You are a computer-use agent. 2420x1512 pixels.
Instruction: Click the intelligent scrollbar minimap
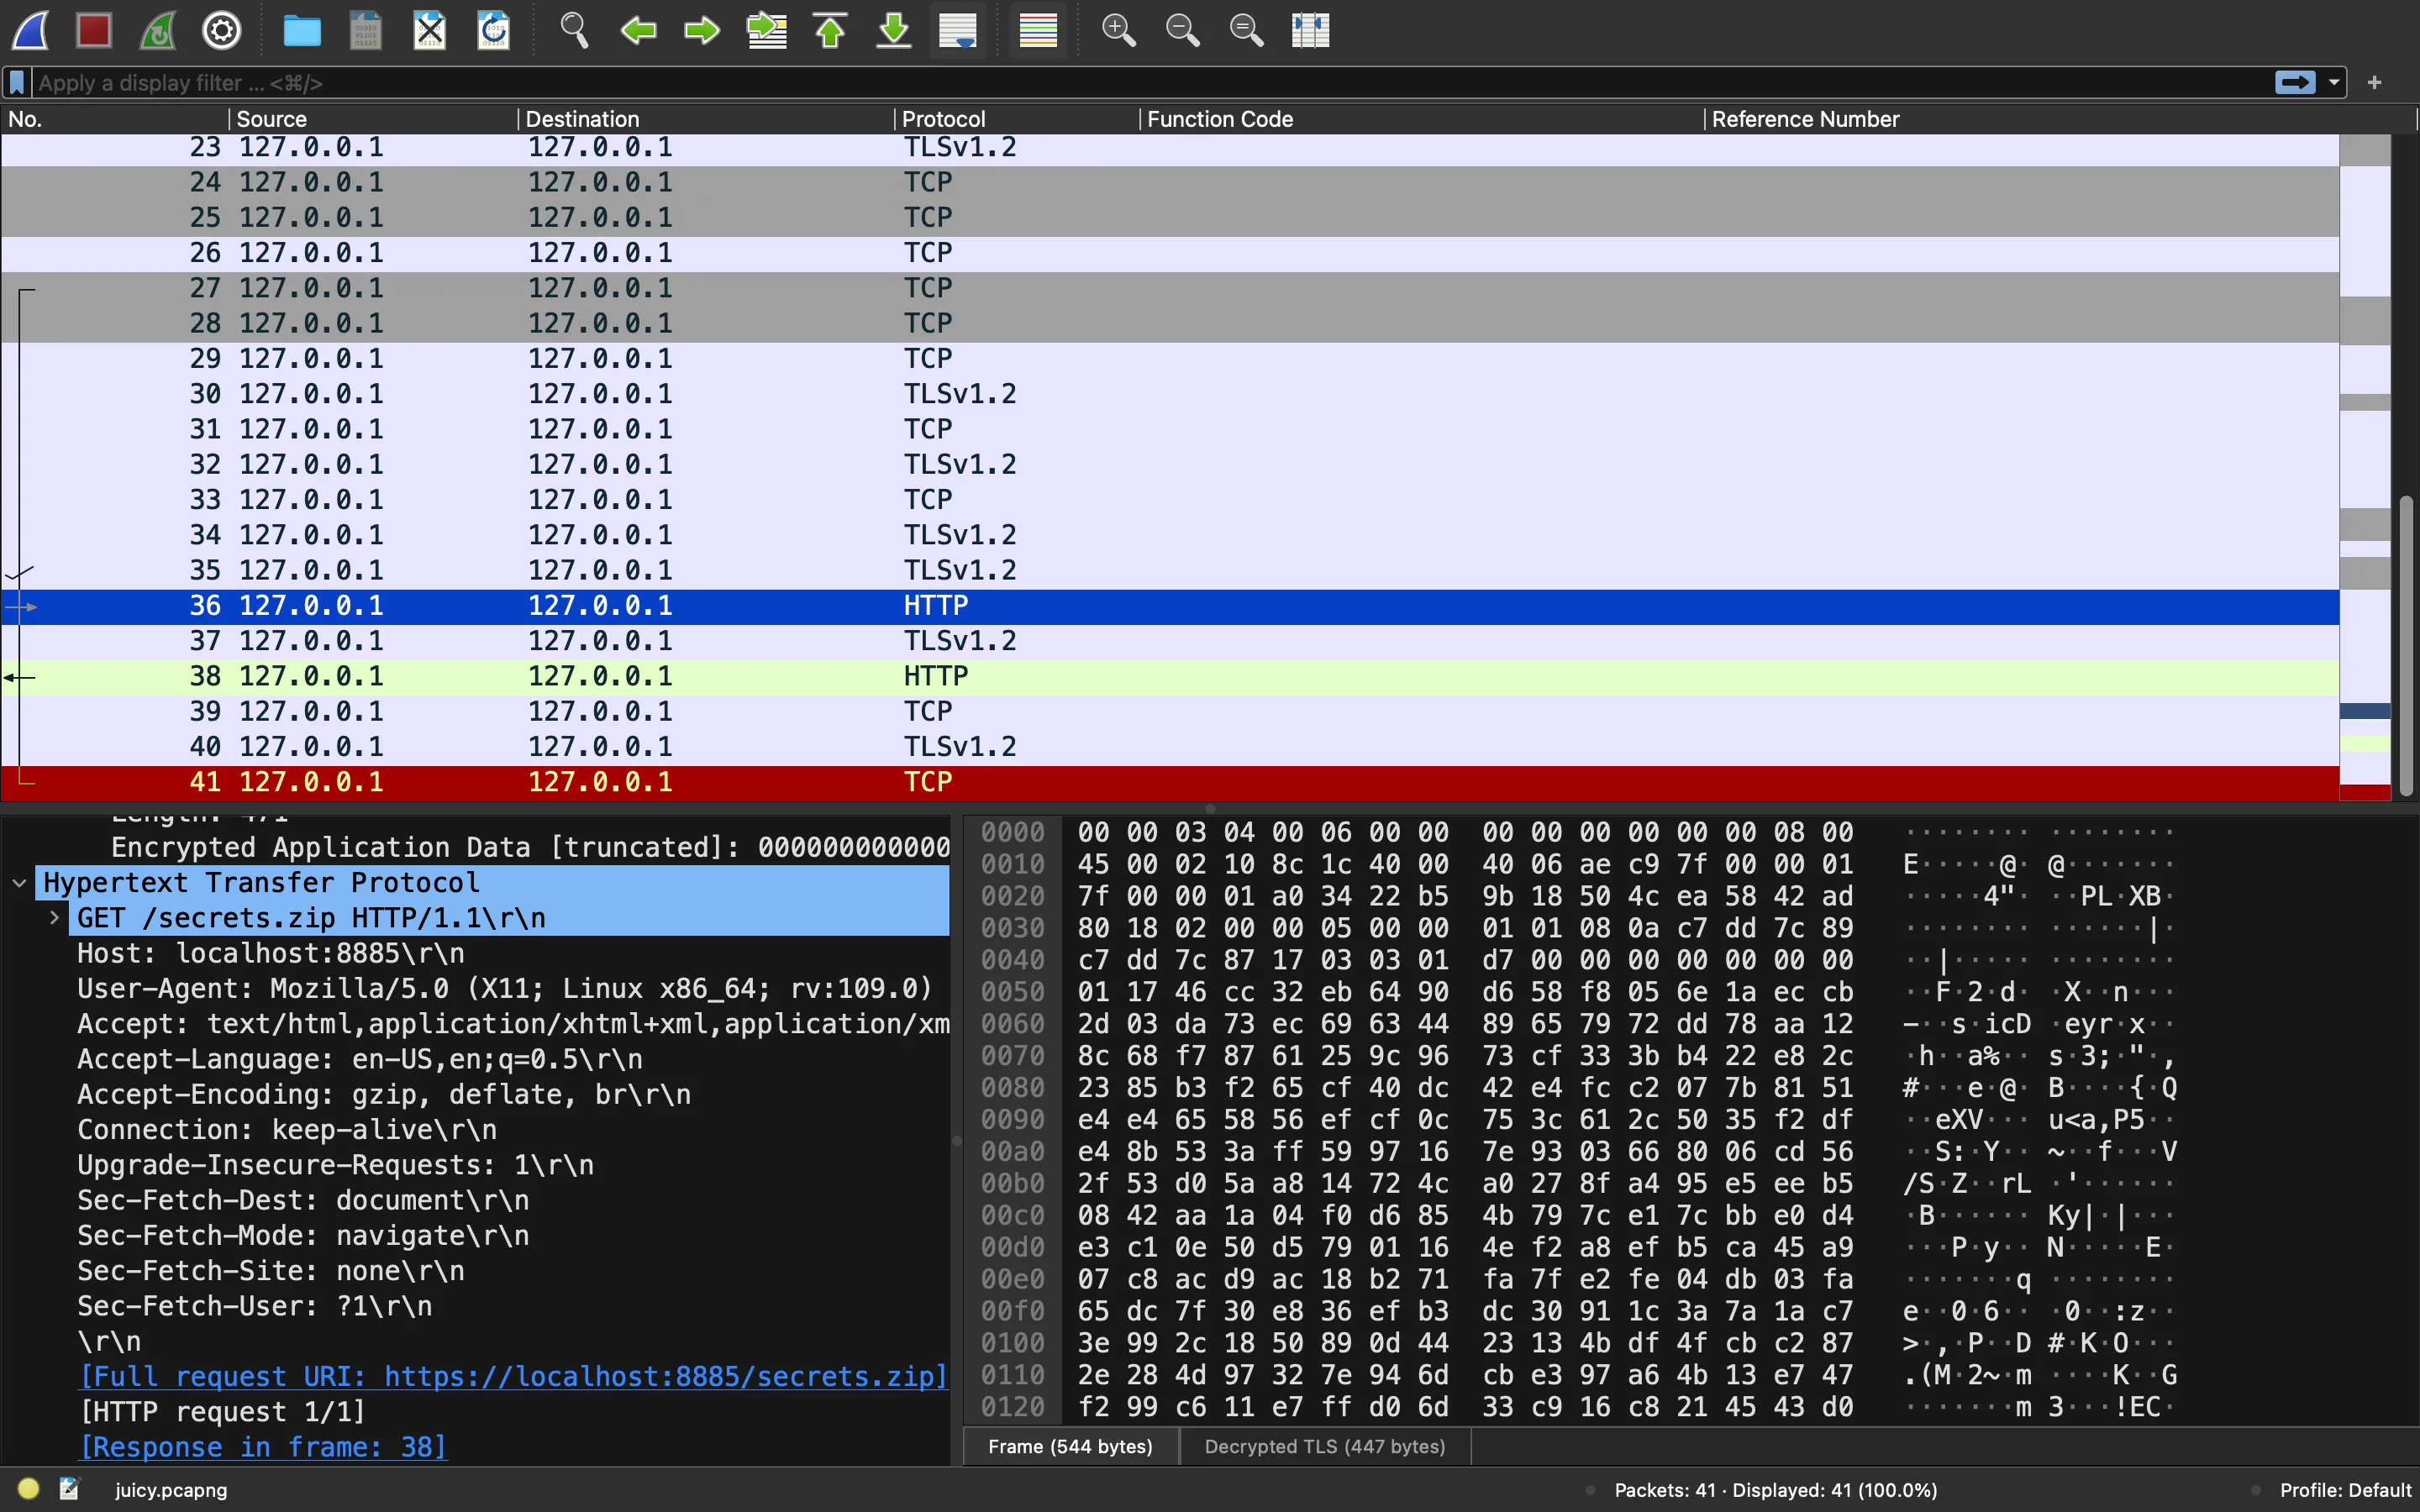[x=2365, y=465]
